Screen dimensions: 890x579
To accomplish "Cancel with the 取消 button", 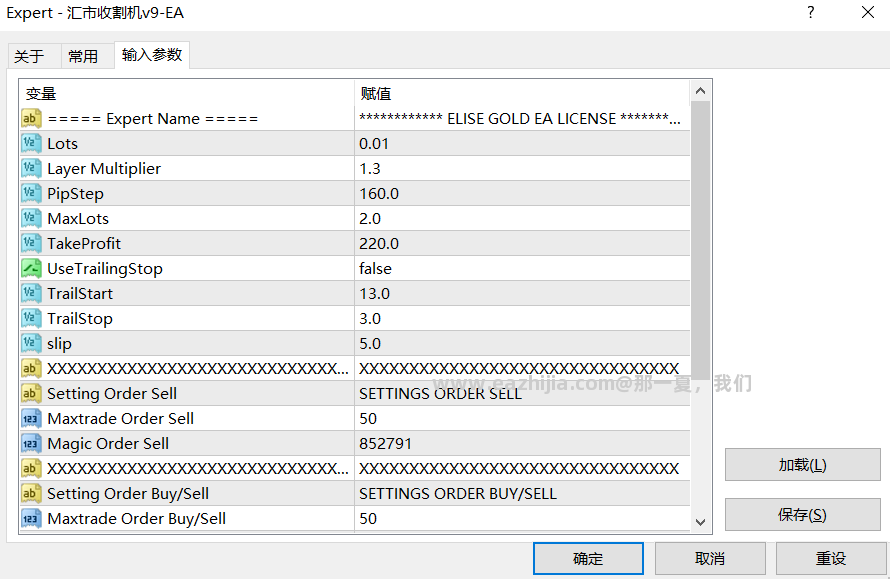I will coord(710,559).
